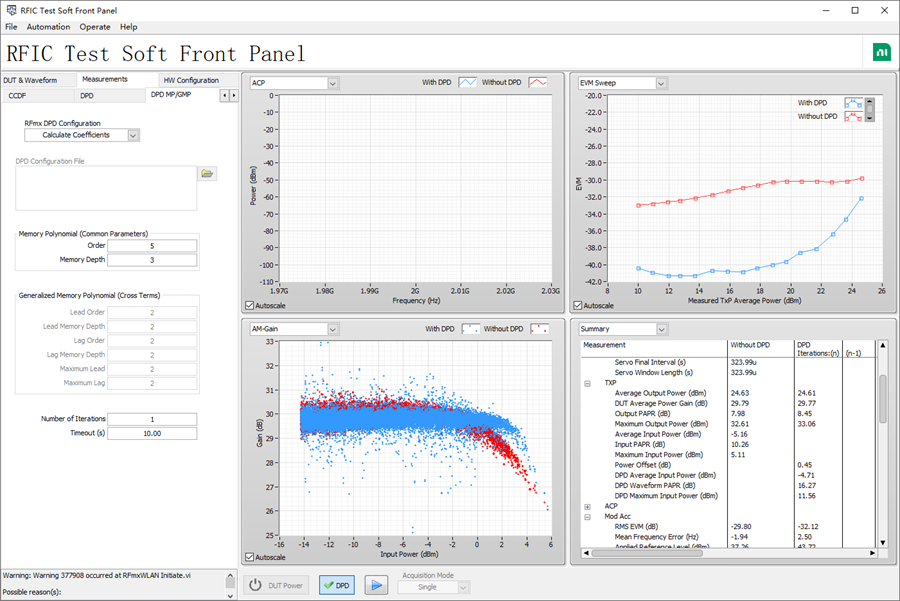The image size is (900, 601).
Task: Open DPD configuration file folder icon
Action: click(x=207, y=173)
